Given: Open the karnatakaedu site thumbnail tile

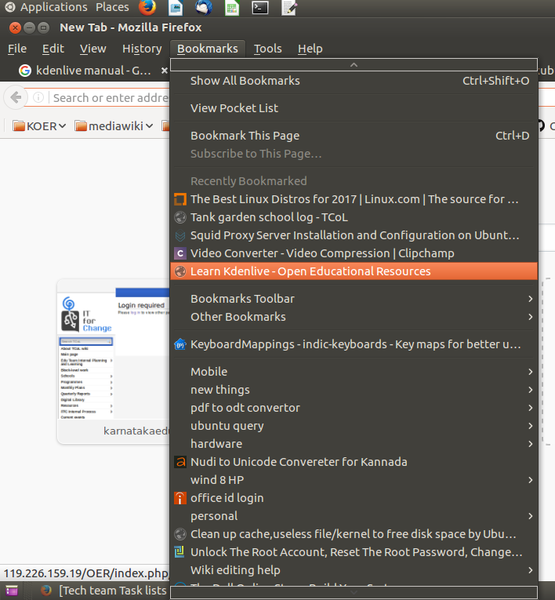Looking at the screenshot, I should point(113,361).
